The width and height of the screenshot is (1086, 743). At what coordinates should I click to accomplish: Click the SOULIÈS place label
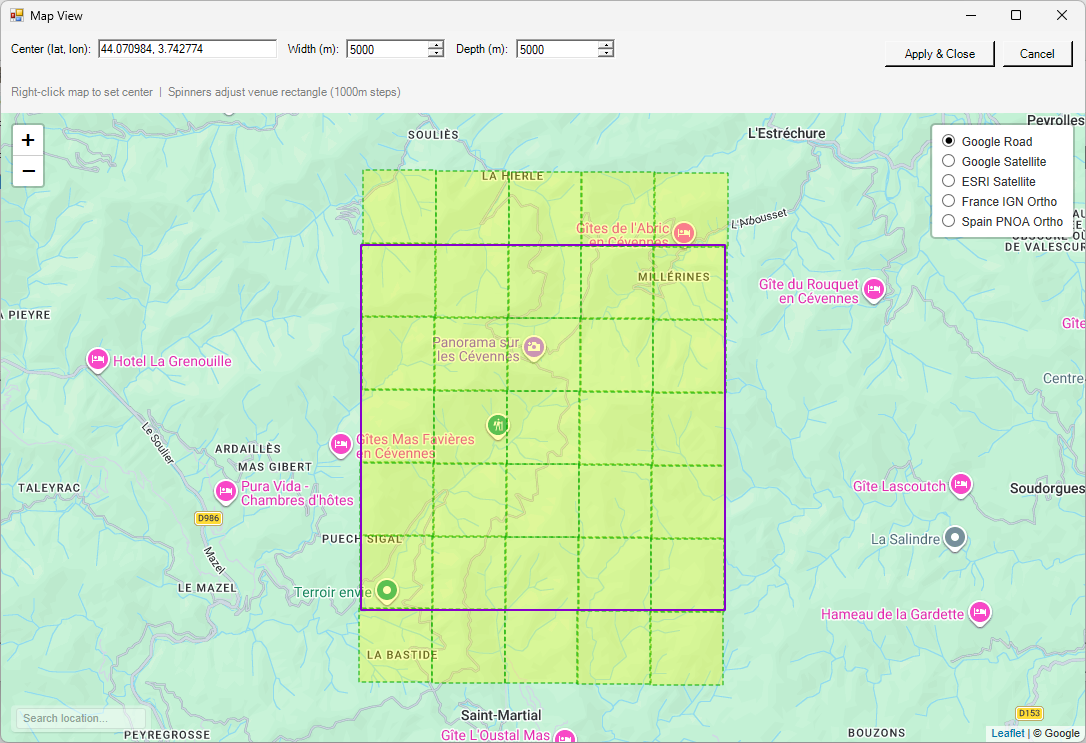point(433,134)
